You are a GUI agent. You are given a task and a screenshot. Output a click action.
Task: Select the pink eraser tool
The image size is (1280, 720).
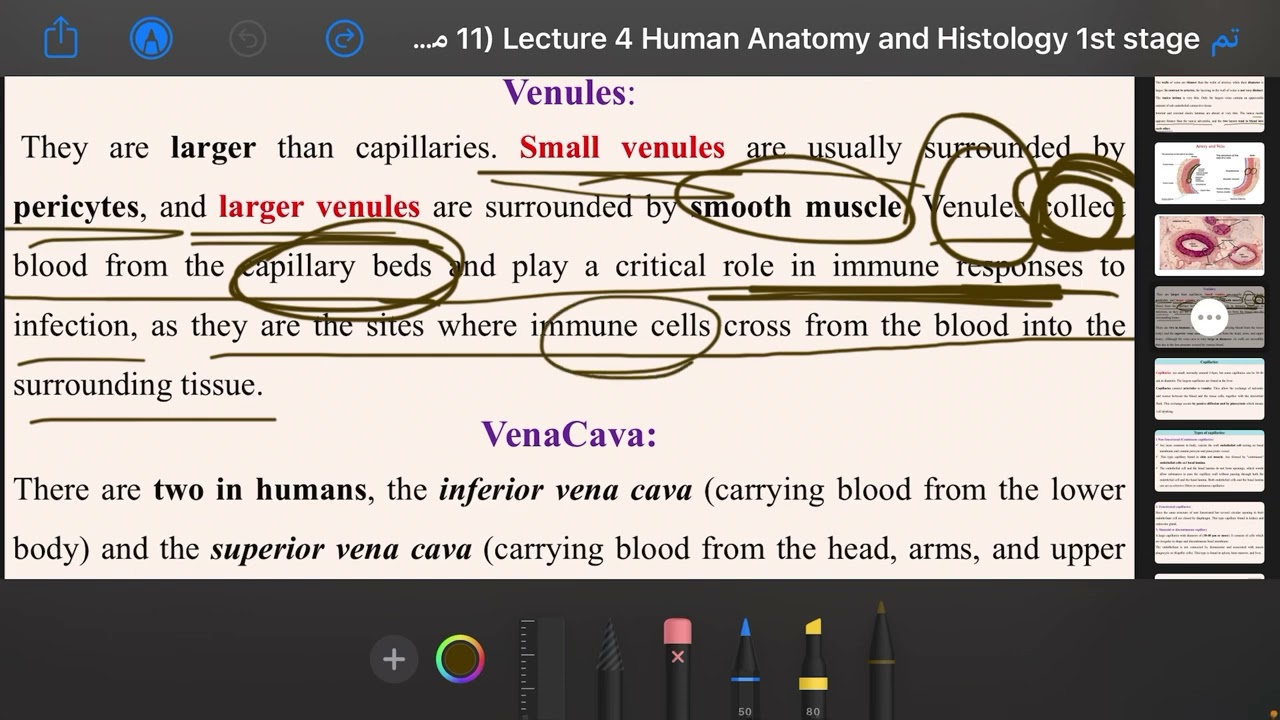[677, 668]
